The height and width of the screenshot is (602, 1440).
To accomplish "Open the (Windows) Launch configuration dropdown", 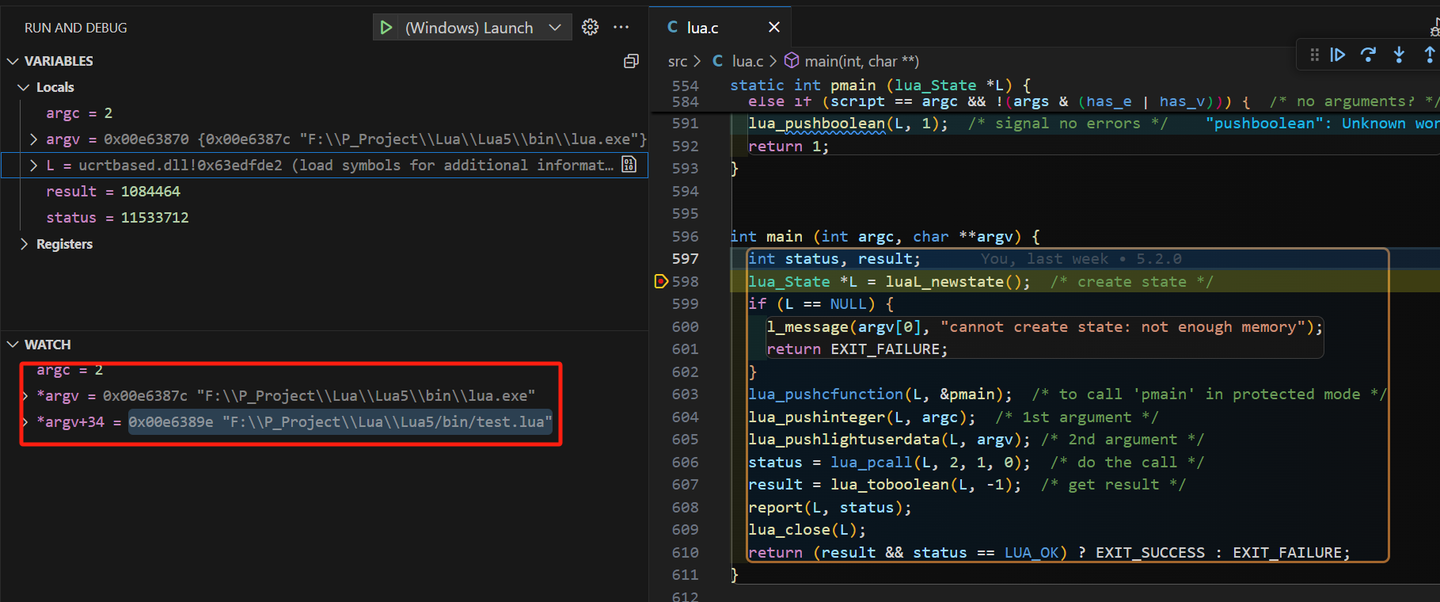I will tap(484, 28).
